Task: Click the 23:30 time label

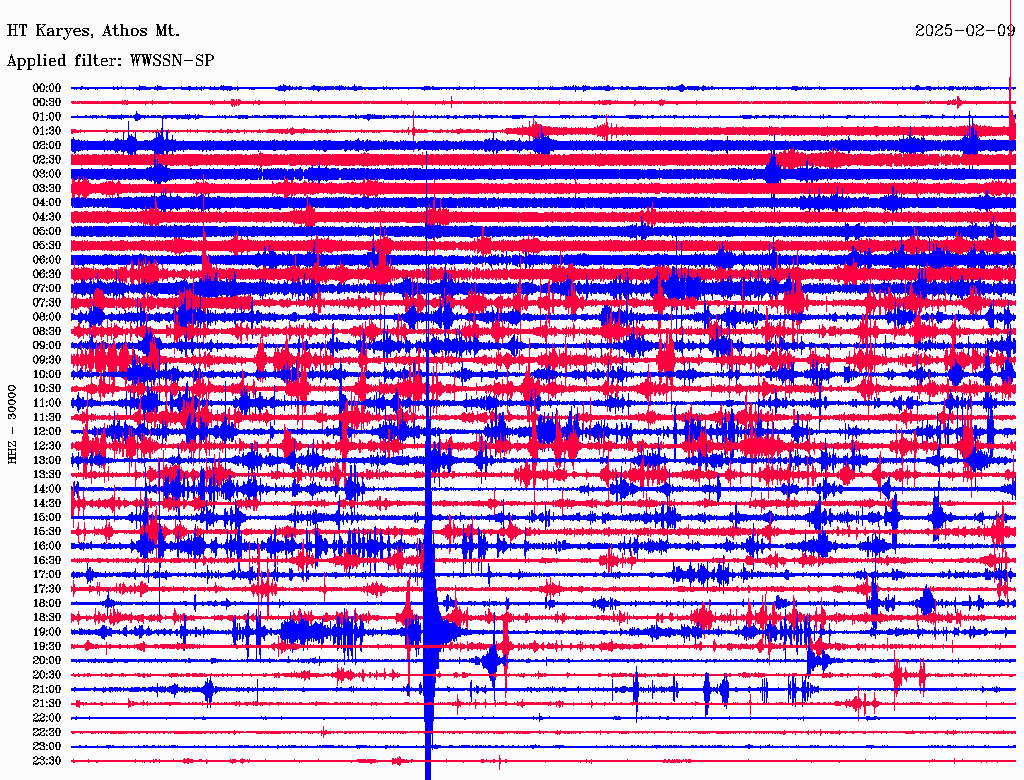Action: click(47, 761)
